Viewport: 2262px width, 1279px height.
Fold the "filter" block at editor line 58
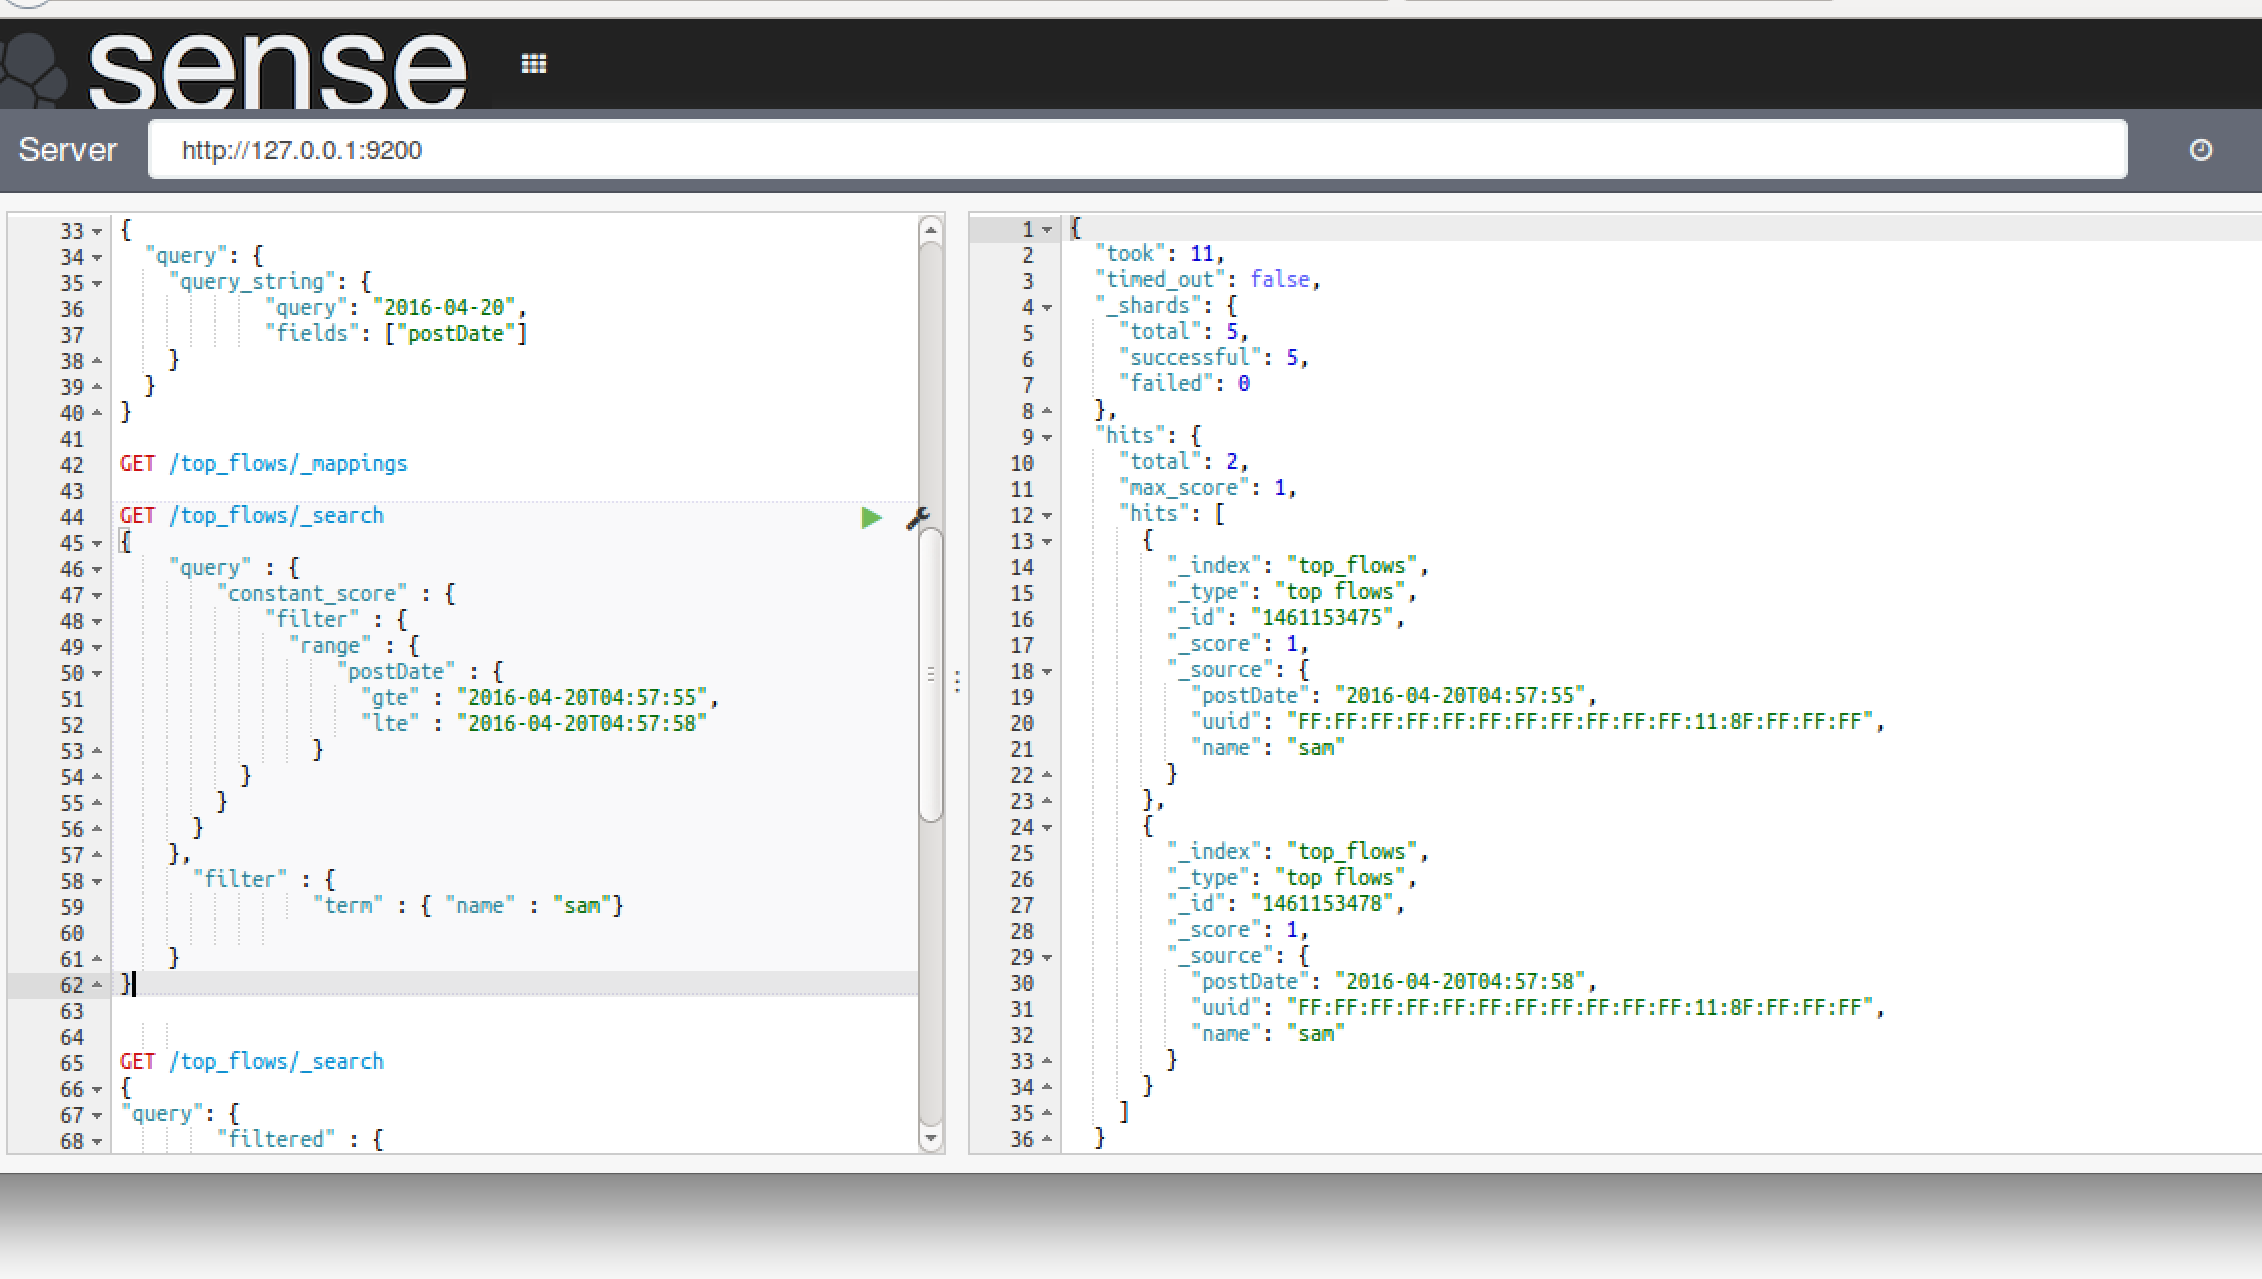(97, 881)
